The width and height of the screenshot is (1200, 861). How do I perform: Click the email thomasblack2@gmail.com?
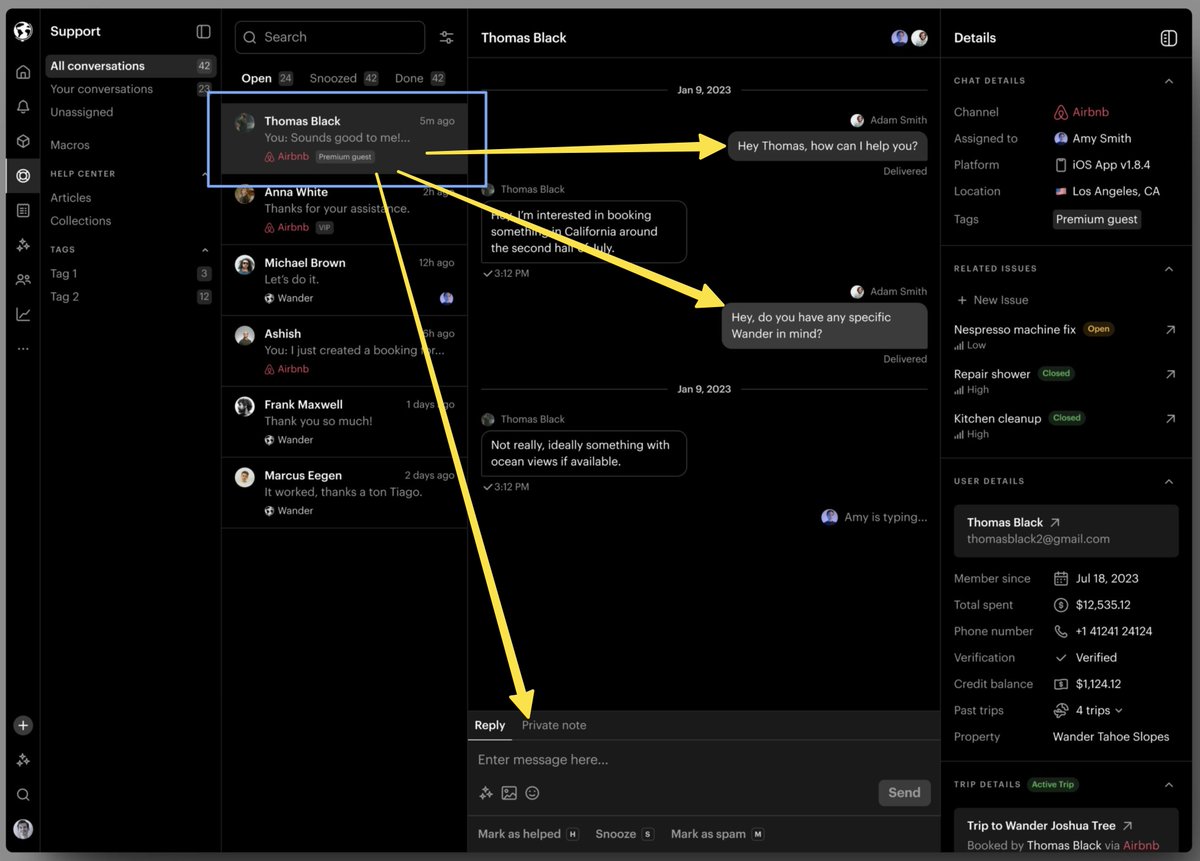(1038, 539)
